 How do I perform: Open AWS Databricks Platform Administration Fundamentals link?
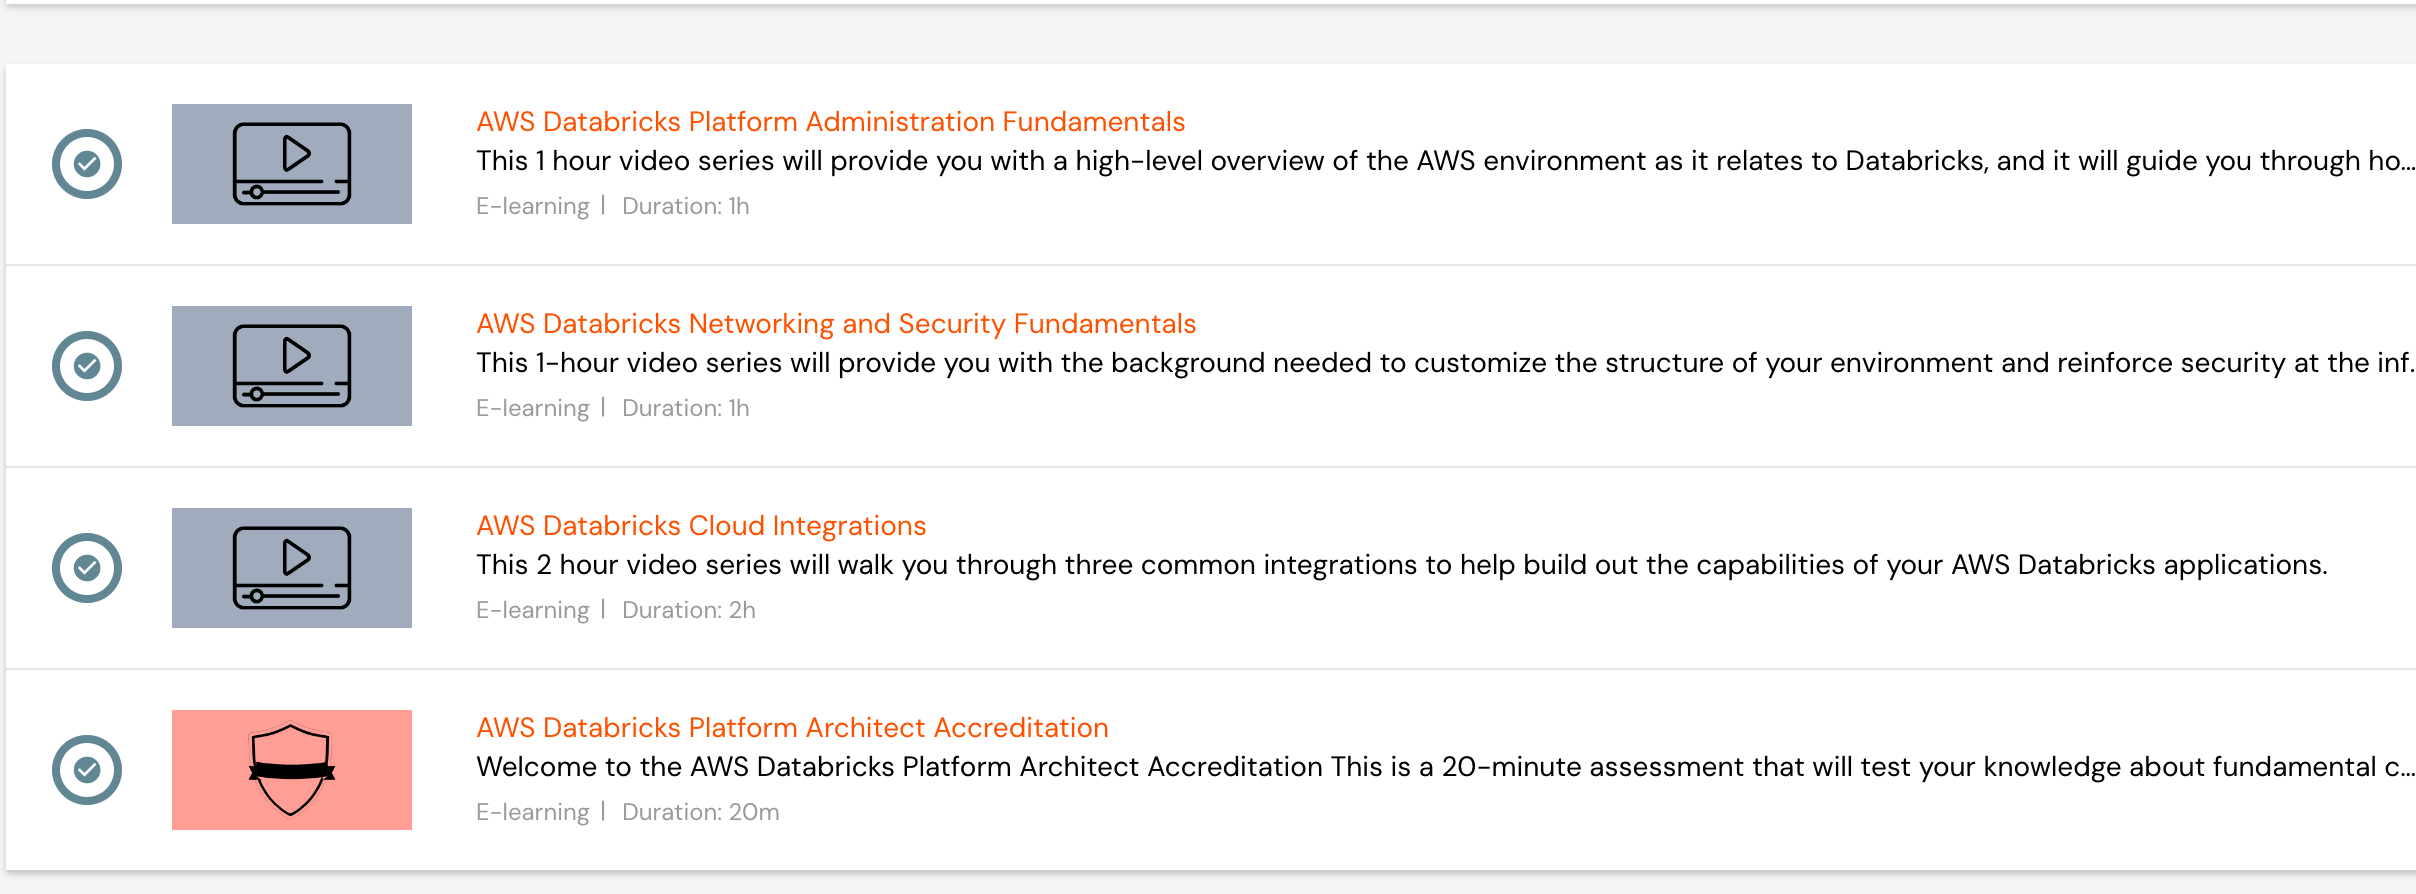(x=830, y=122)
